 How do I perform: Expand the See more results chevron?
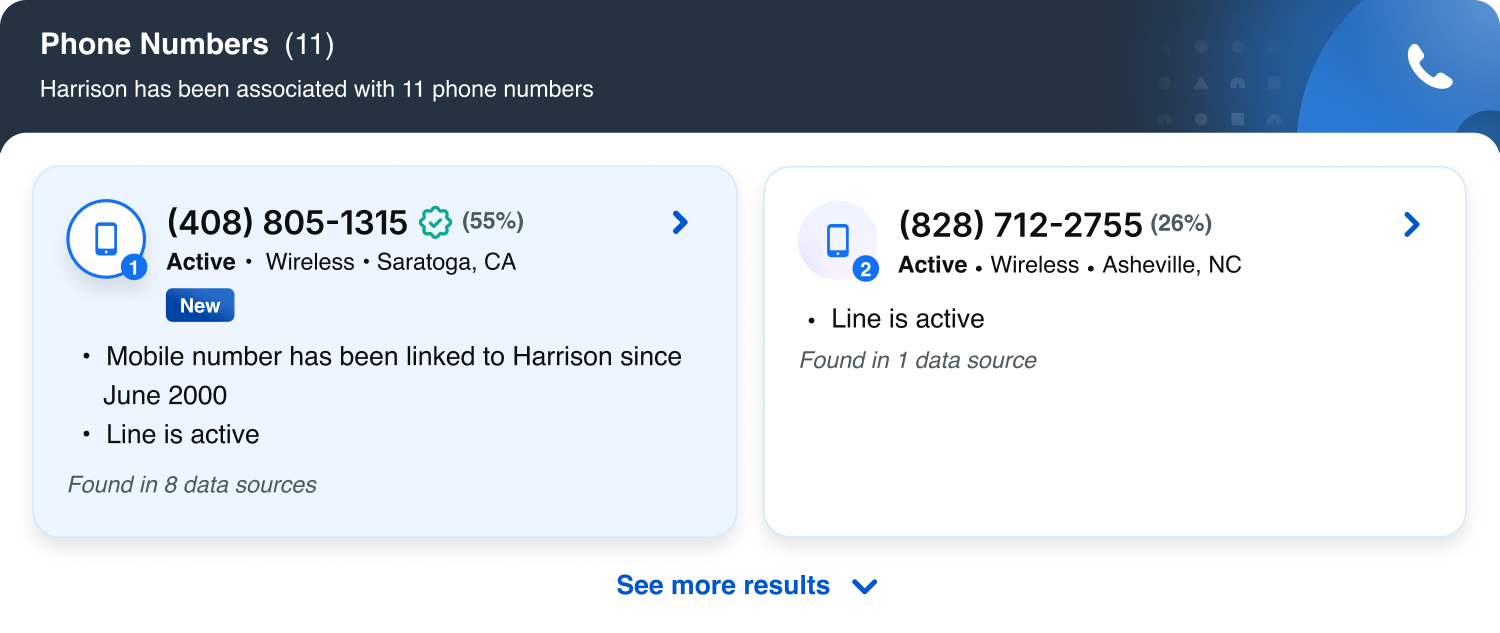click(864, 587)
